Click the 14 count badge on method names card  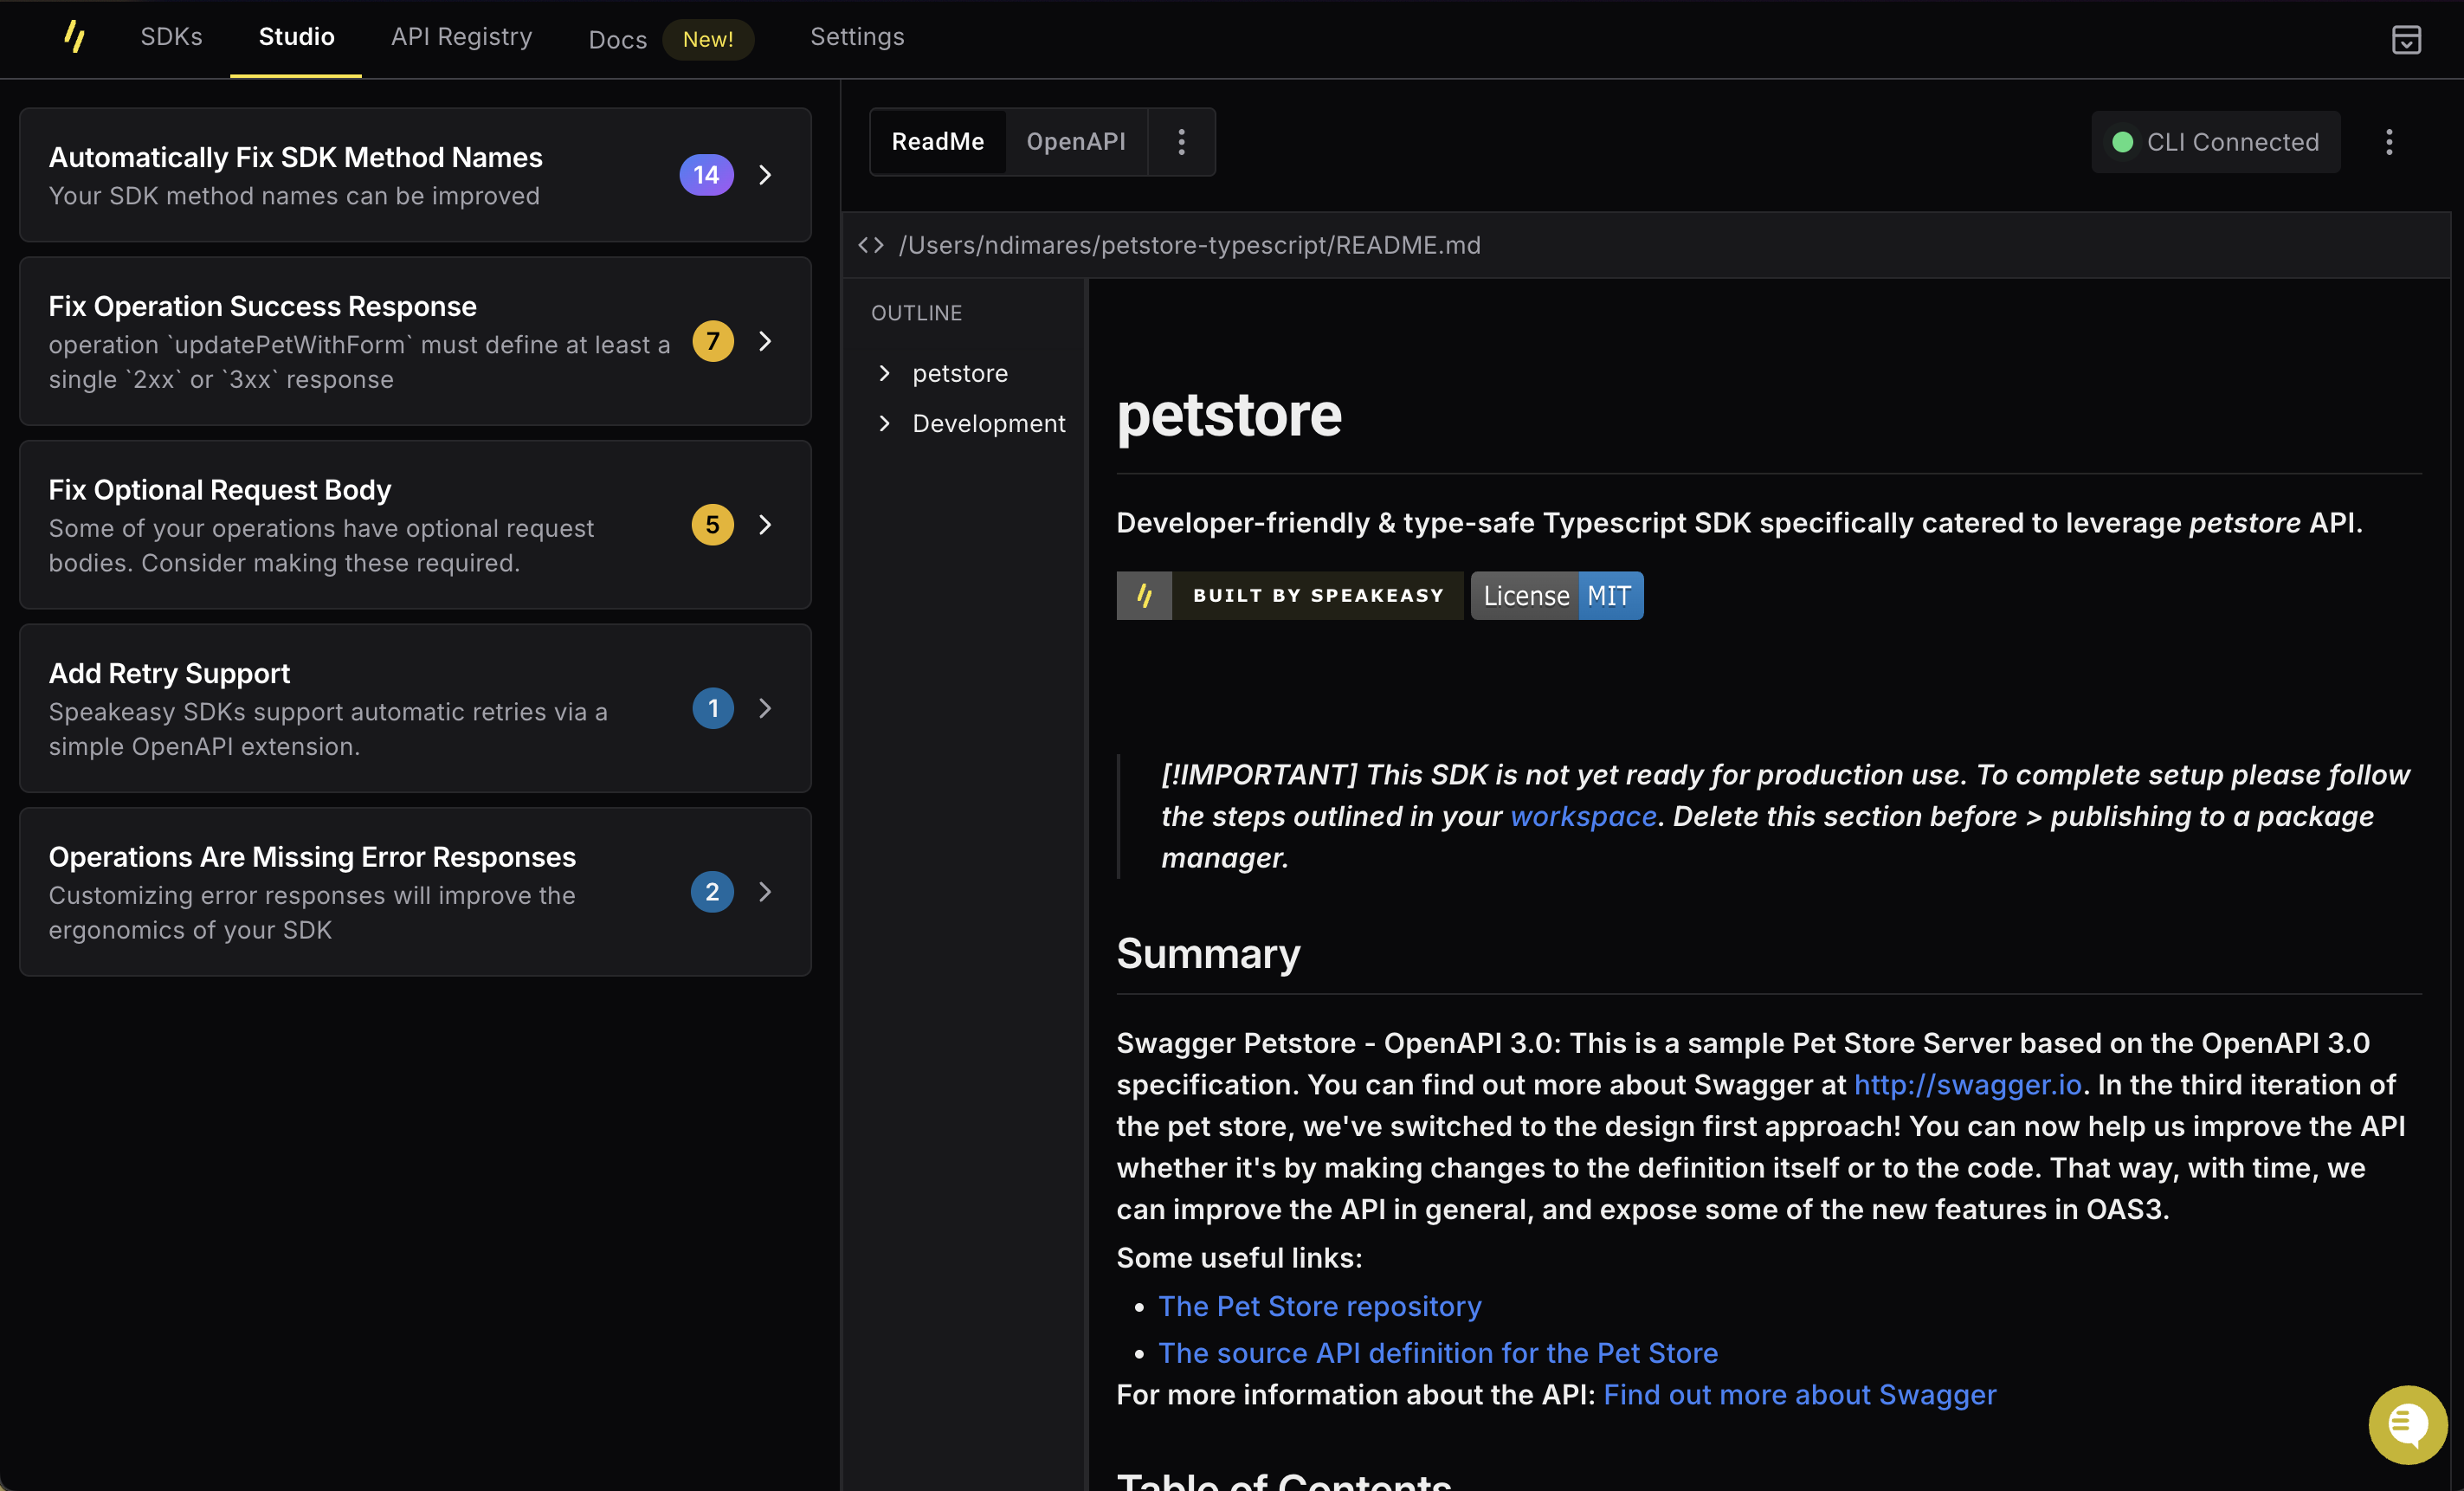click(x=706, y=174)
